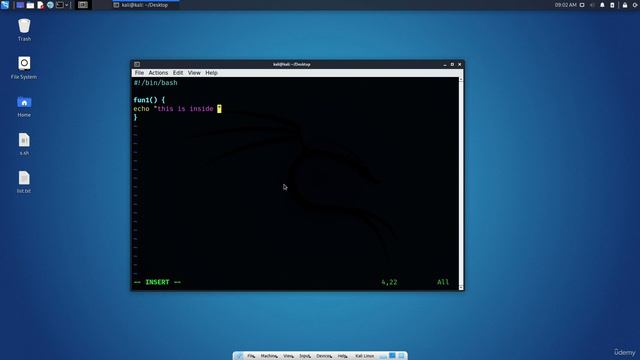Click the 09:02 AM clock
Screen dimensions: 640x360
click(565, 5)
